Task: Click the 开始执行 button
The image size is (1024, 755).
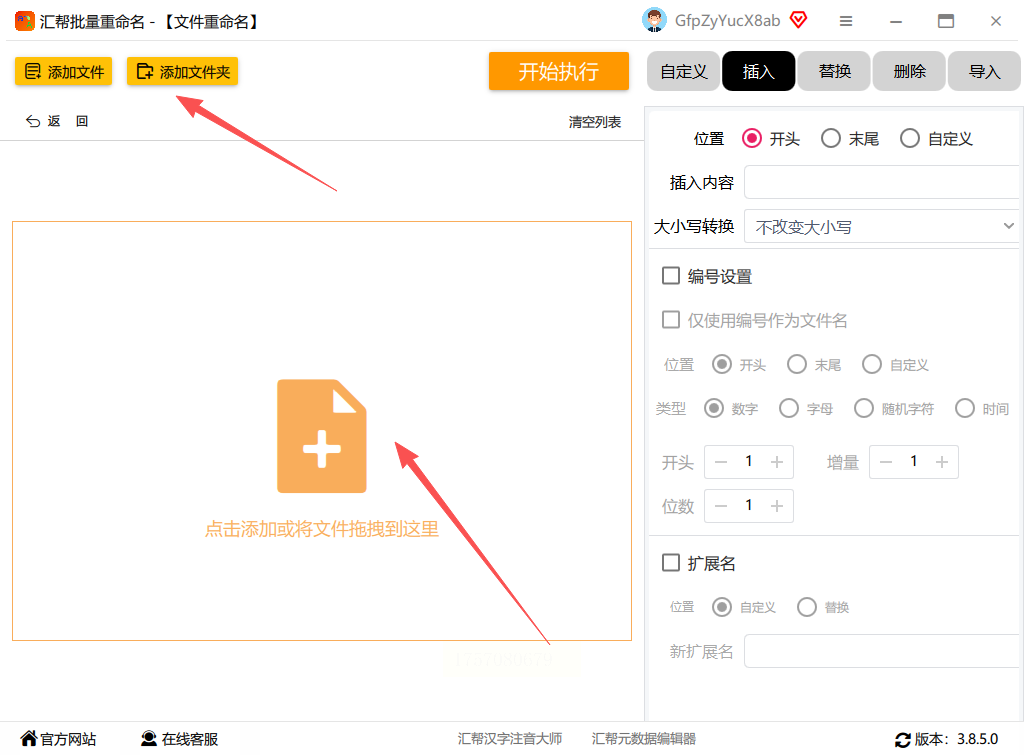Action: (558, 71)
